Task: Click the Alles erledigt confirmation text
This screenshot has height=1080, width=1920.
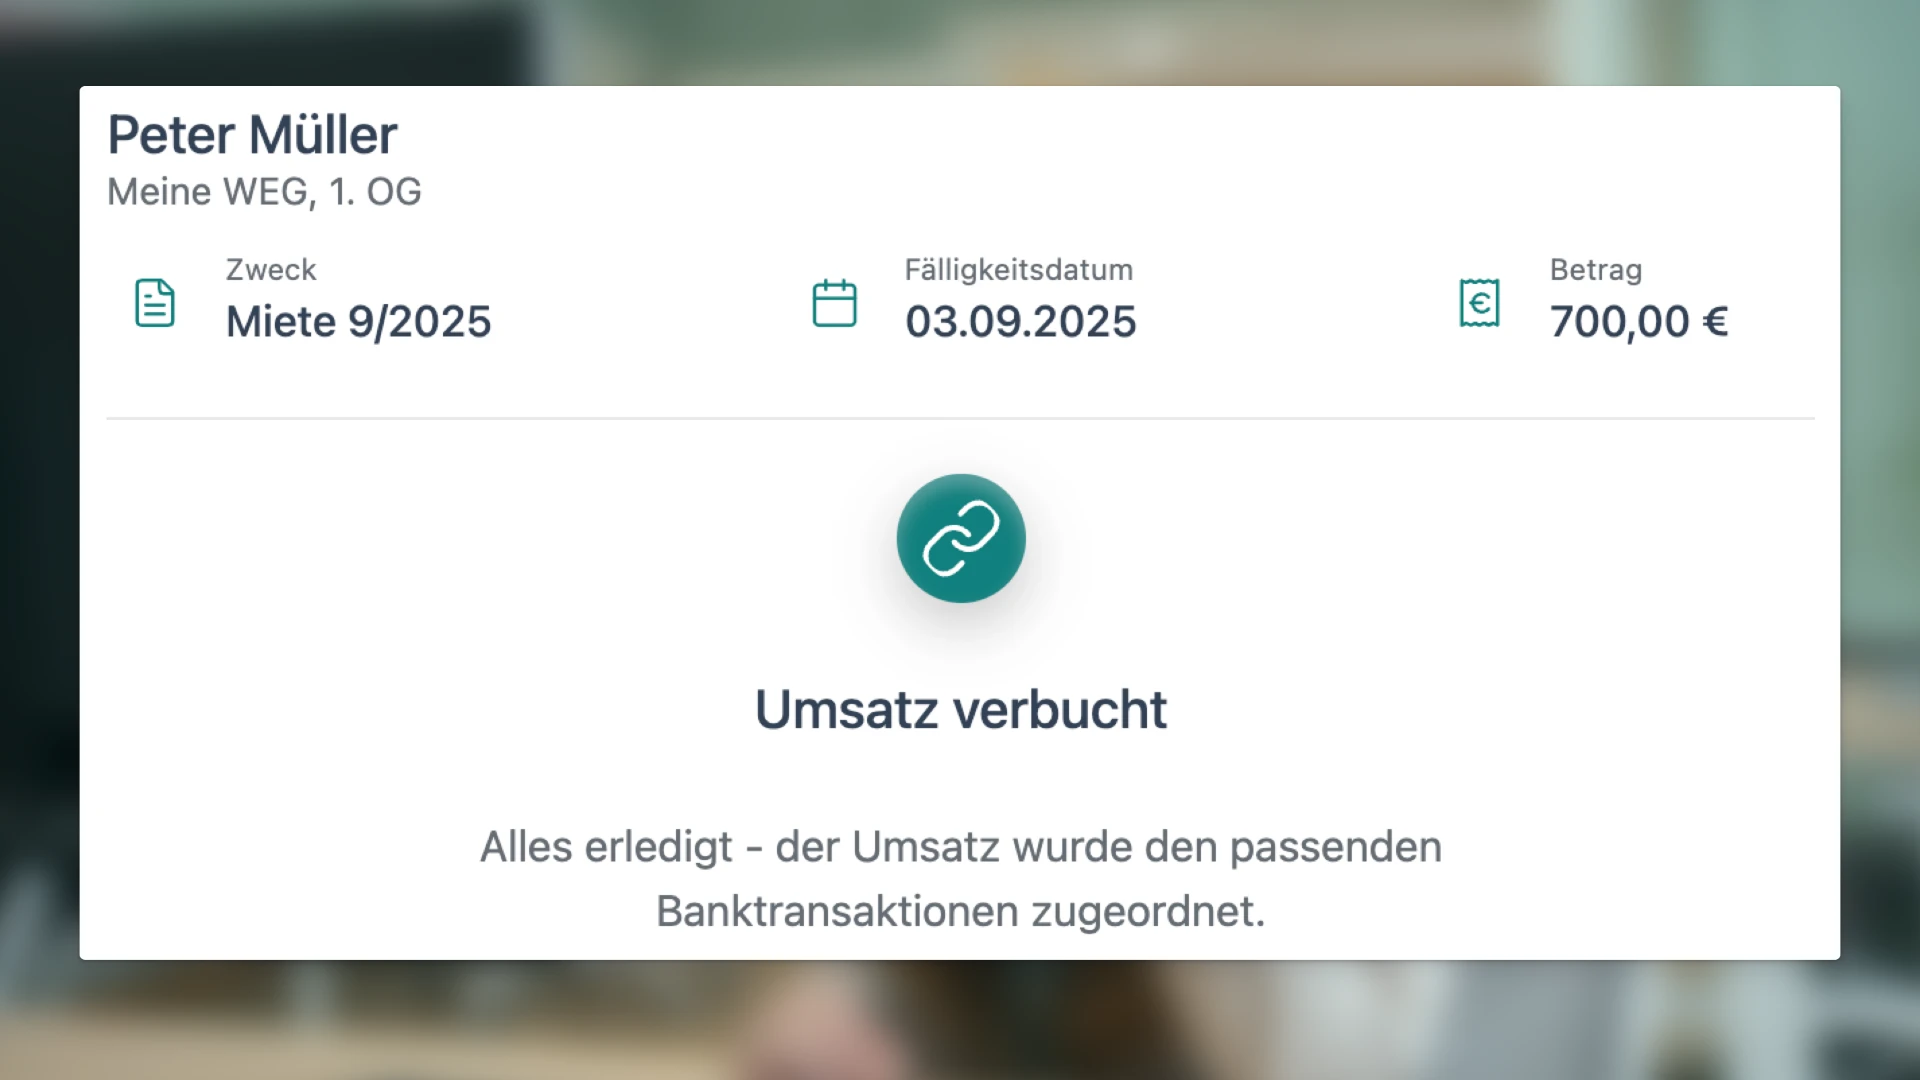Action: point(961,847)
